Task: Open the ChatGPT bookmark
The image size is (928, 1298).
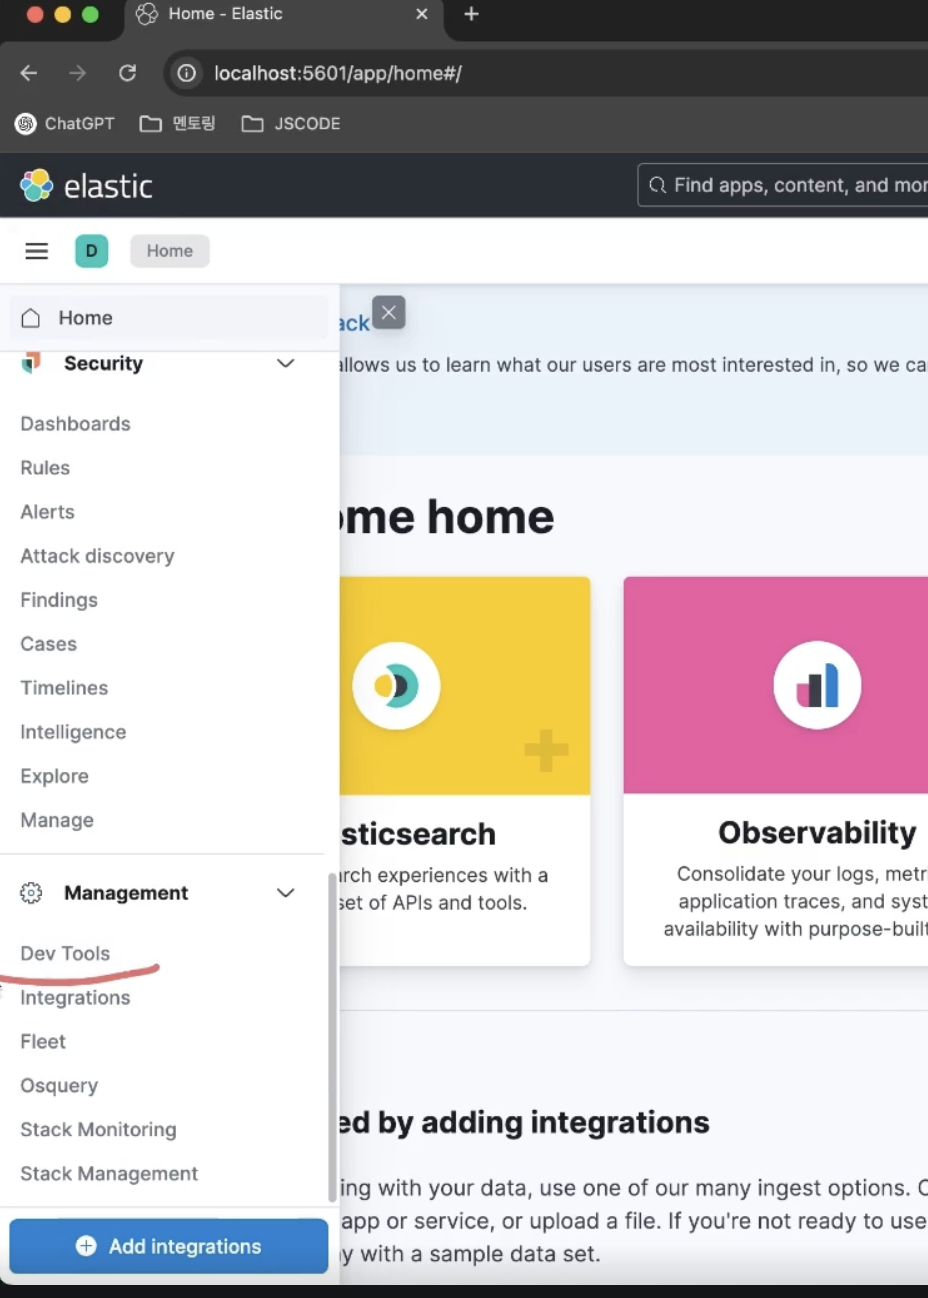Action: 65,124
